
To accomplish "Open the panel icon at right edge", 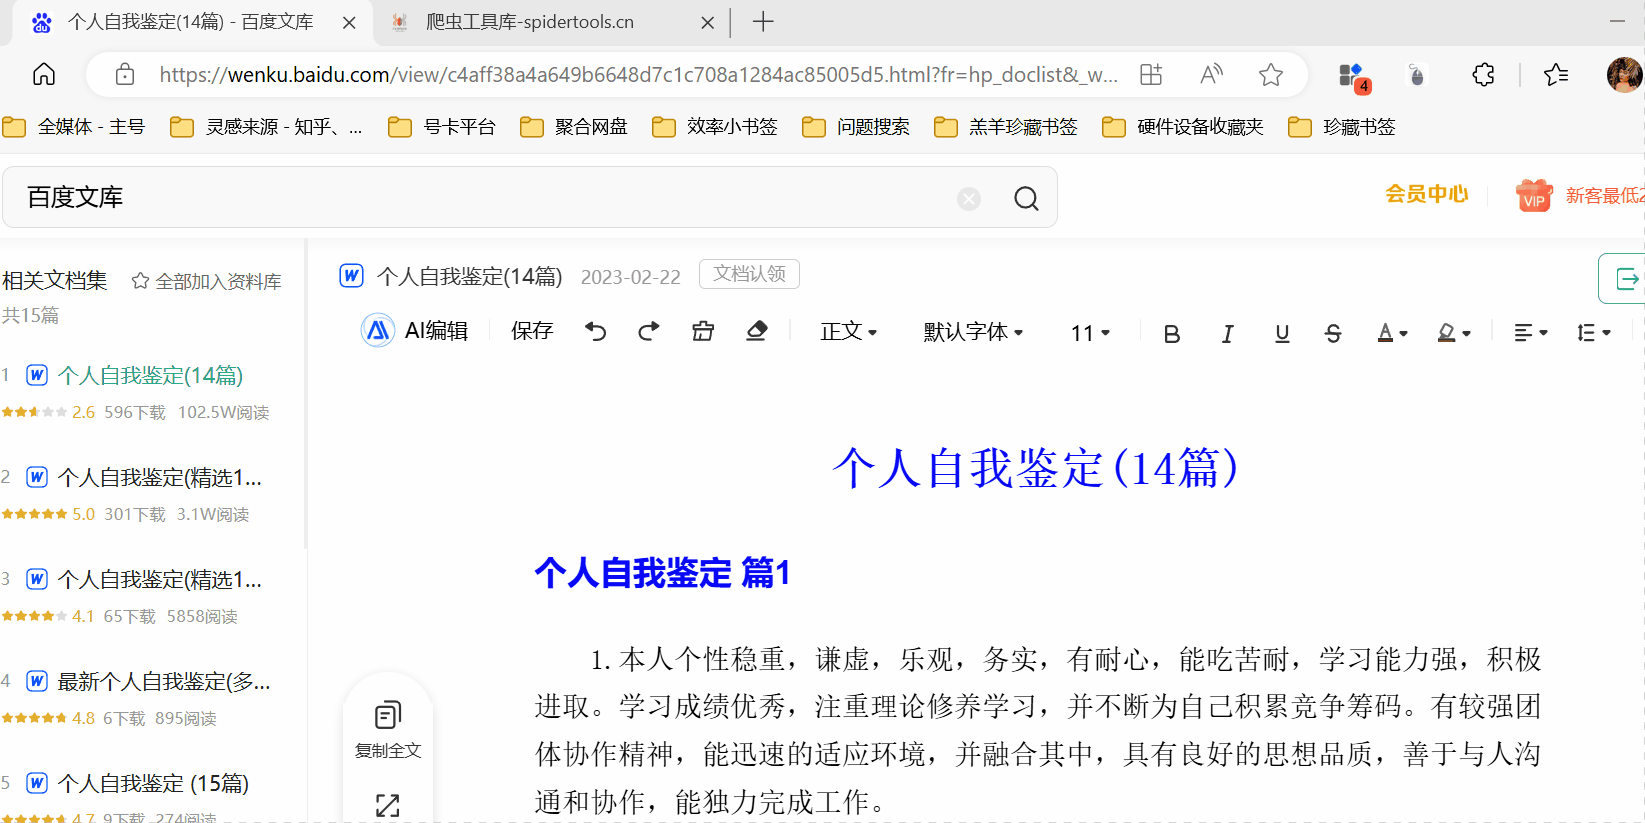I will tap(1625, 278).
